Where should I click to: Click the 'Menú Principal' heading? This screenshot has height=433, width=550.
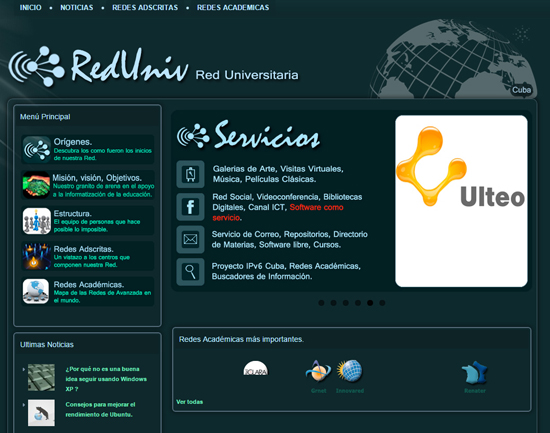pos(45,116)
